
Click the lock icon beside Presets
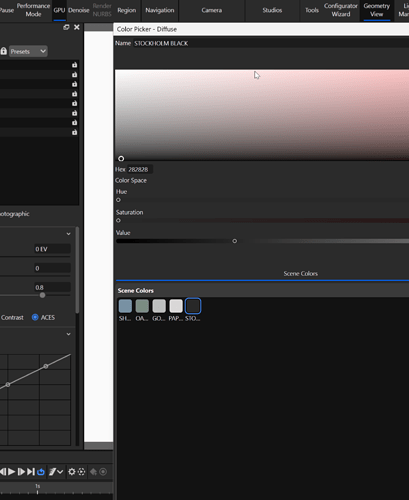point(4,51)
